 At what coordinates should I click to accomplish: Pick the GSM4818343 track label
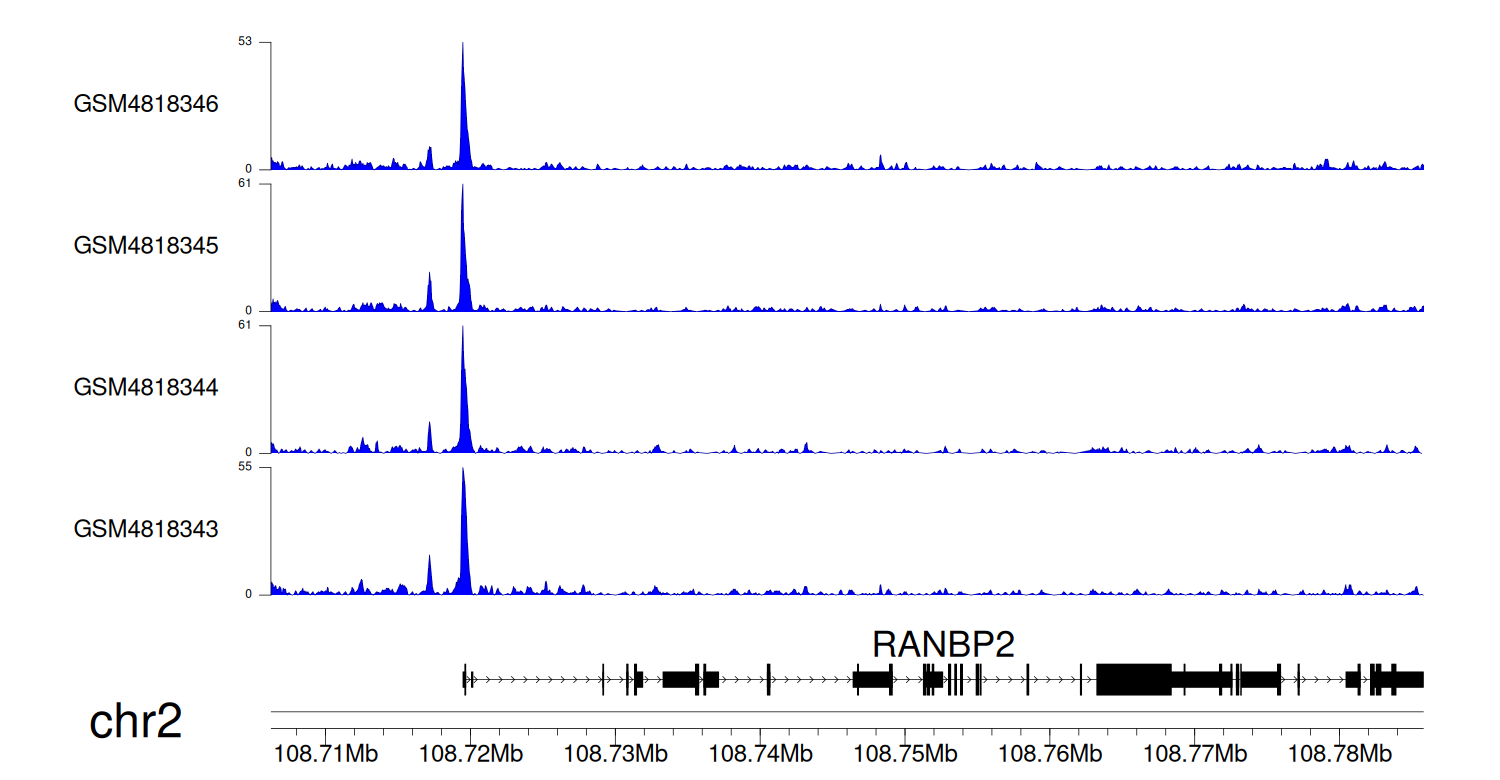pyautogui.click(x=146, y=528)
